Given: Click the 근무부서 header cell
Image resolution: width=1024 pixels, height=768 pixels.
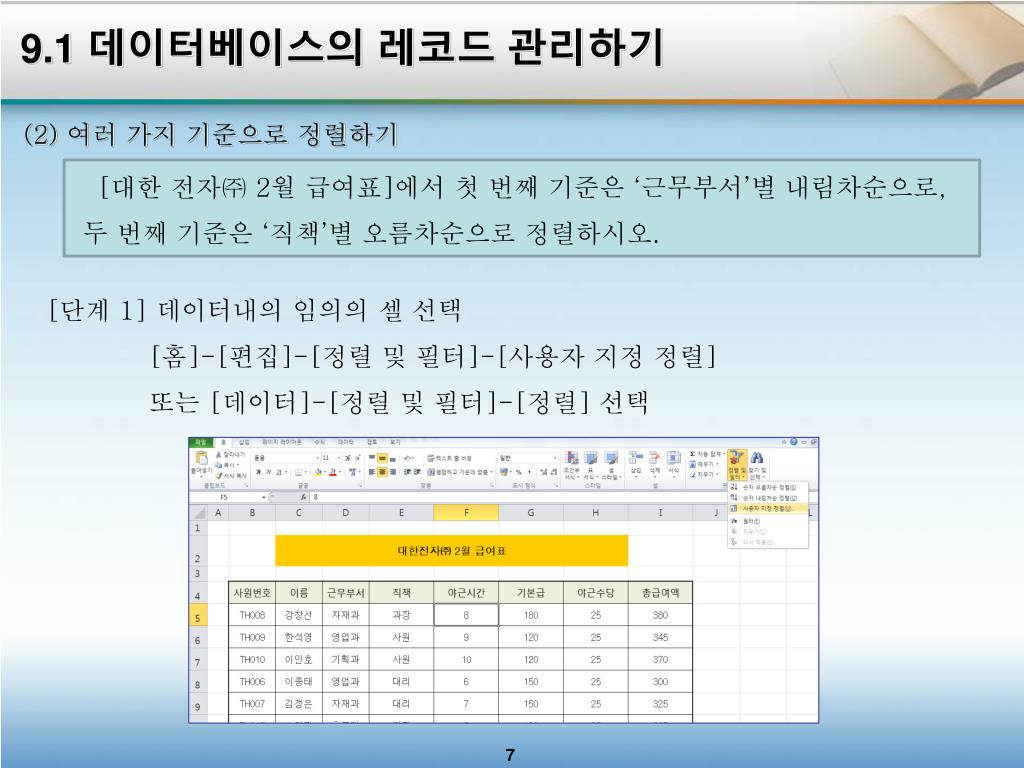Looking at the screenshot, I should (x=345, y=593).
